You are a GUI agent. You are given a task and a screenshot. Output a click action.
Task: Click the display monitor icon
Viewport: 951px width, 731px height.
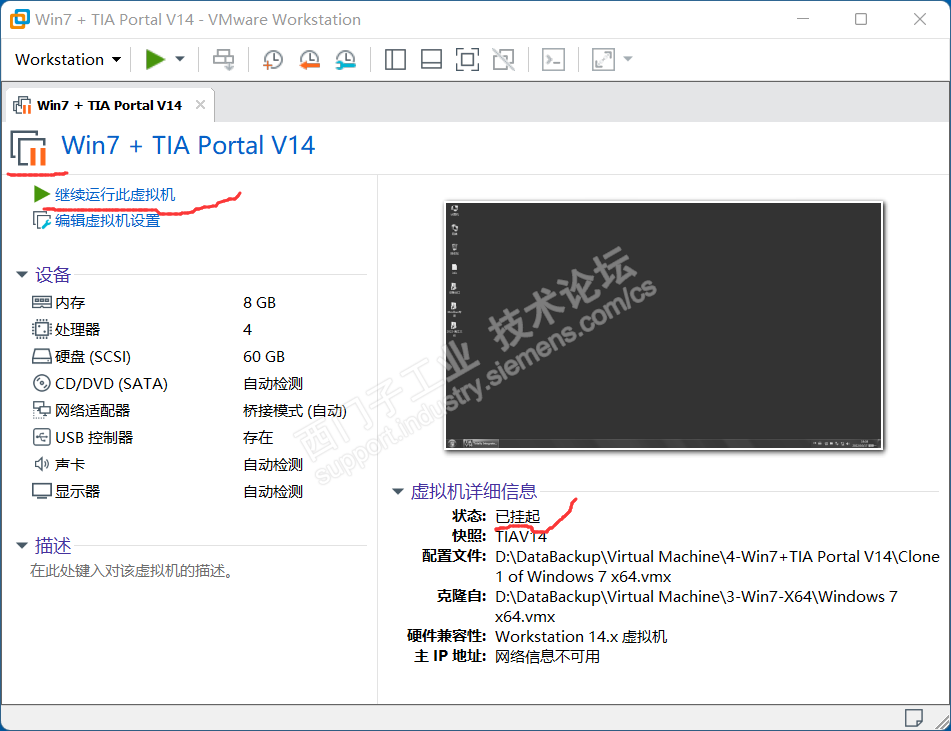pos(41,491)
